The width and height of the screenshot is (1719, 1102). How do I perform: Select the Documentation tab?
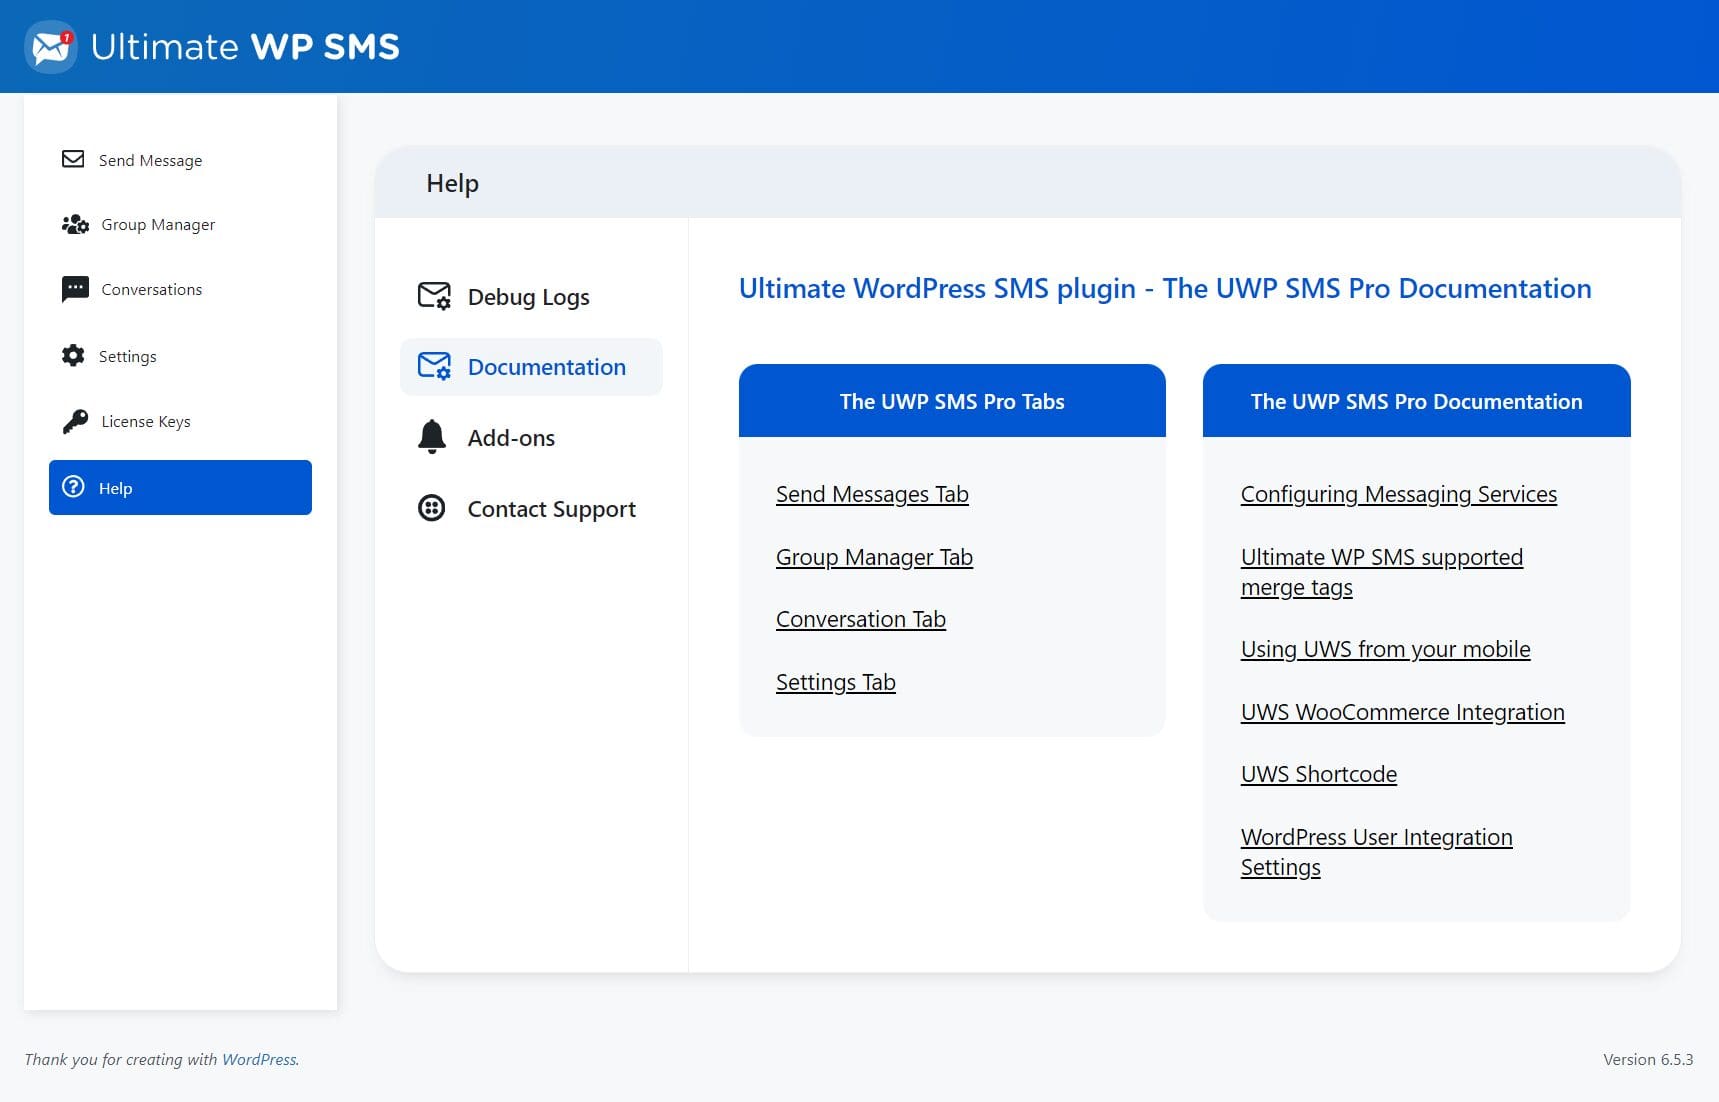pyautogui.click(x=531, y=367)
